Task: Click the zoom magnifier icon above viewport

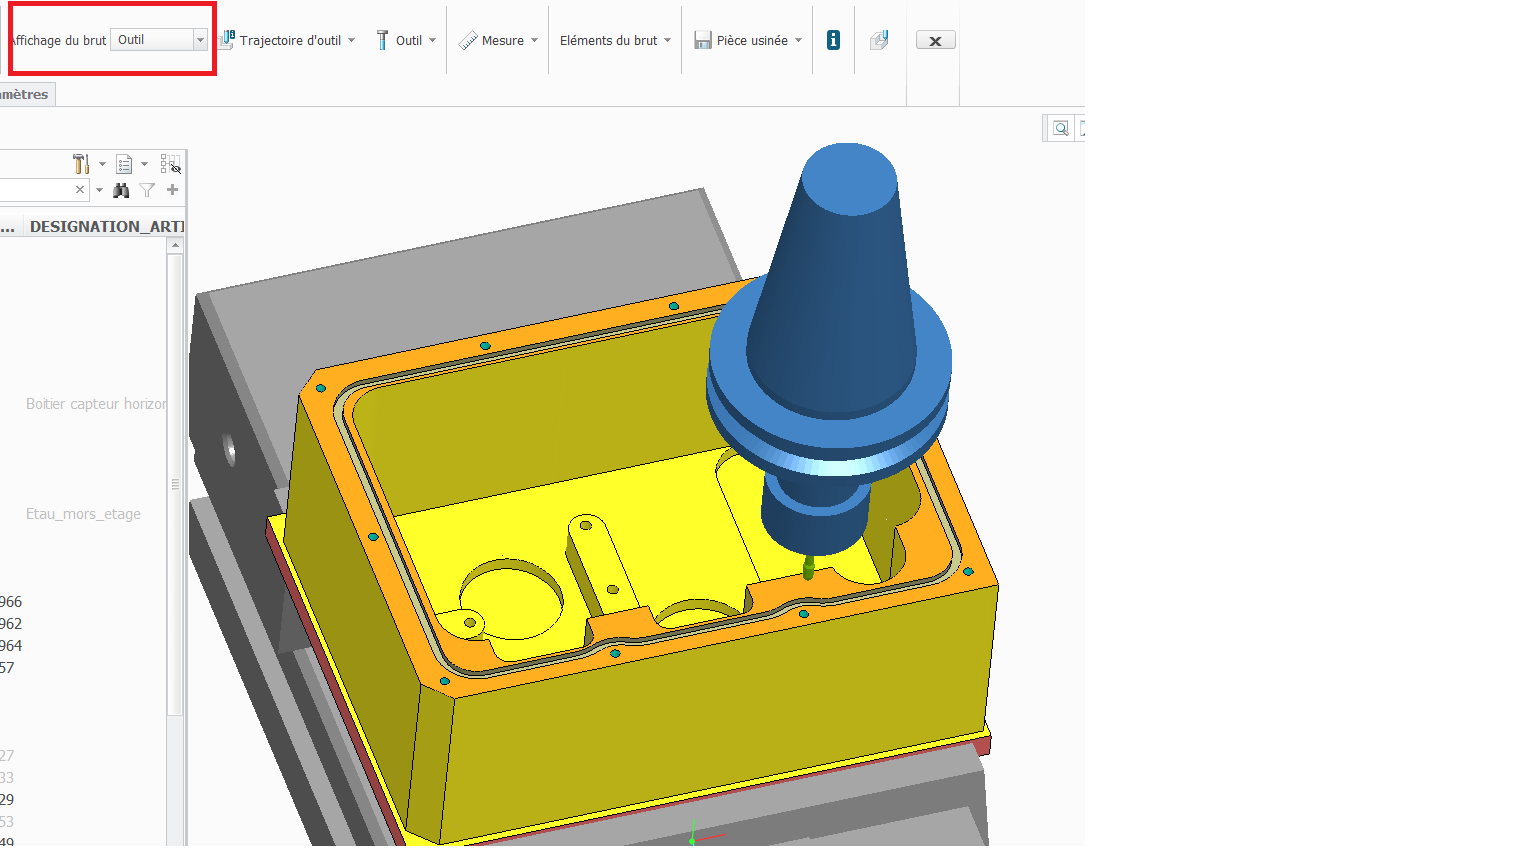Action: click(x=1061, y=128)
